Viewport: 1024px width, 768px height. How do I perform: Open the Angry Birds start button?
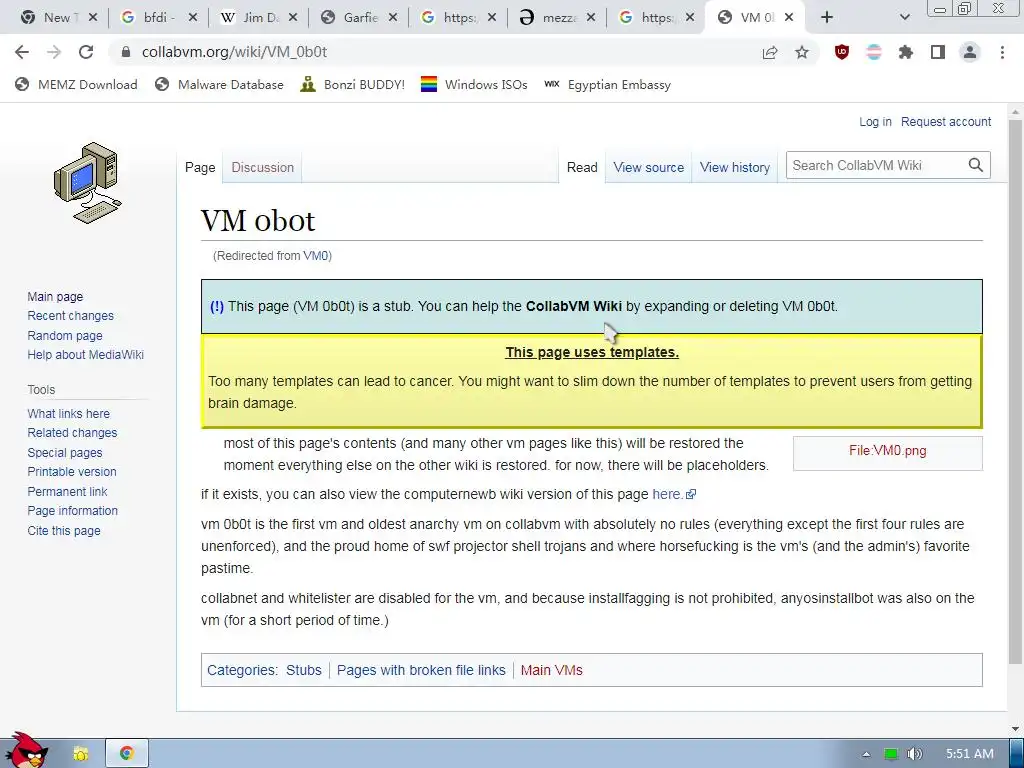[x=26, y=751]
